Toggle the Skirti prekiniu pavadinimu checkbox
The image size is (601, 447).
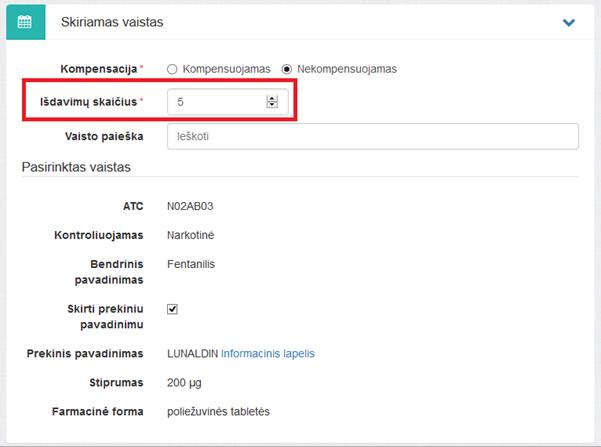(x=172, y=309)
